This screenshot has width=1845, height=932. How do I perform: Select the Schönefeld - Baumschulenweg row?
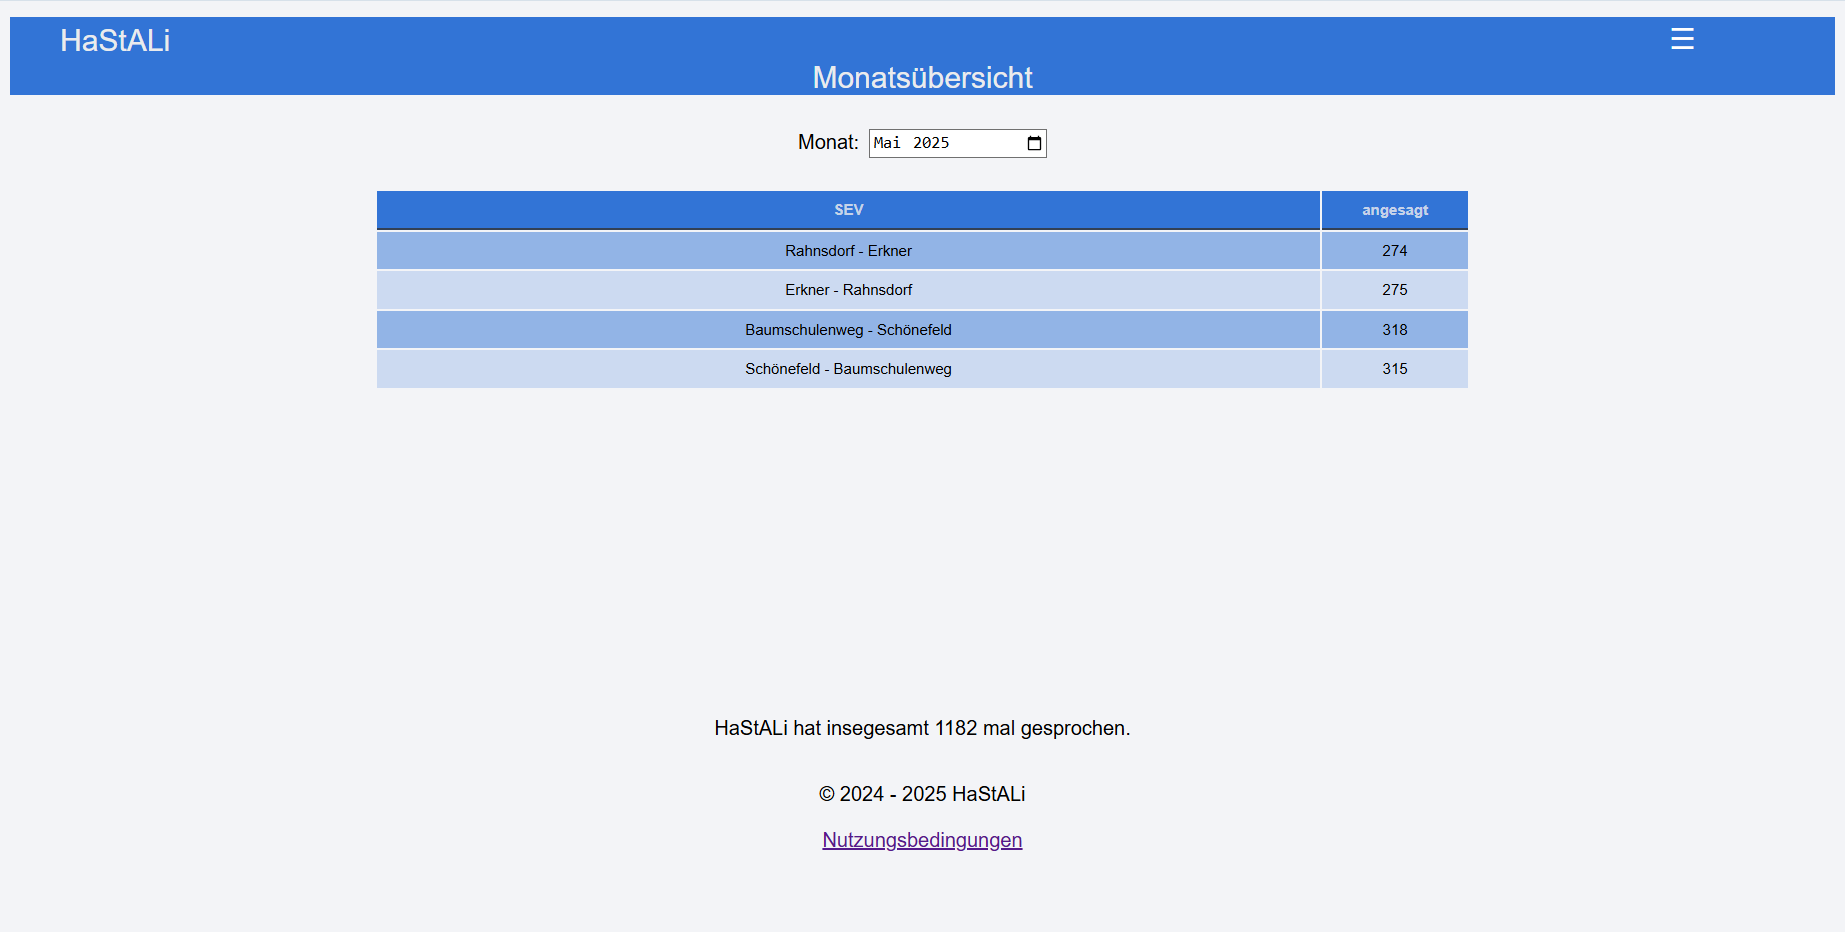(848, 369)
